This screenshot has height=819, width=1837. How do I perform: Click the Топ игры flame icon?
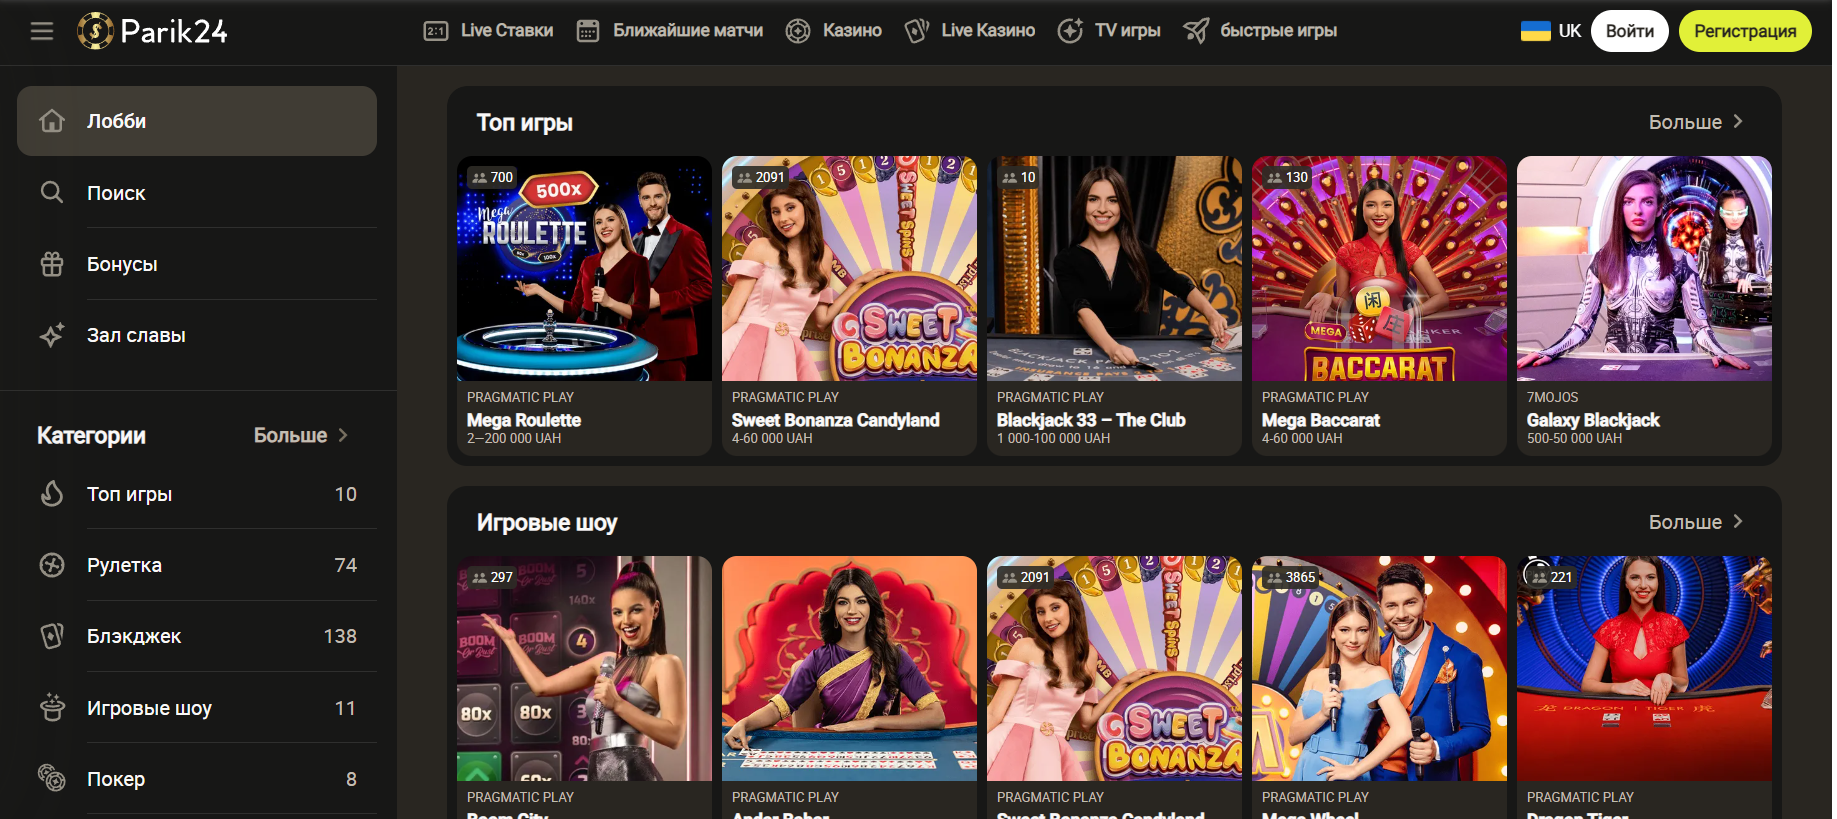click(x=52, y=493)
